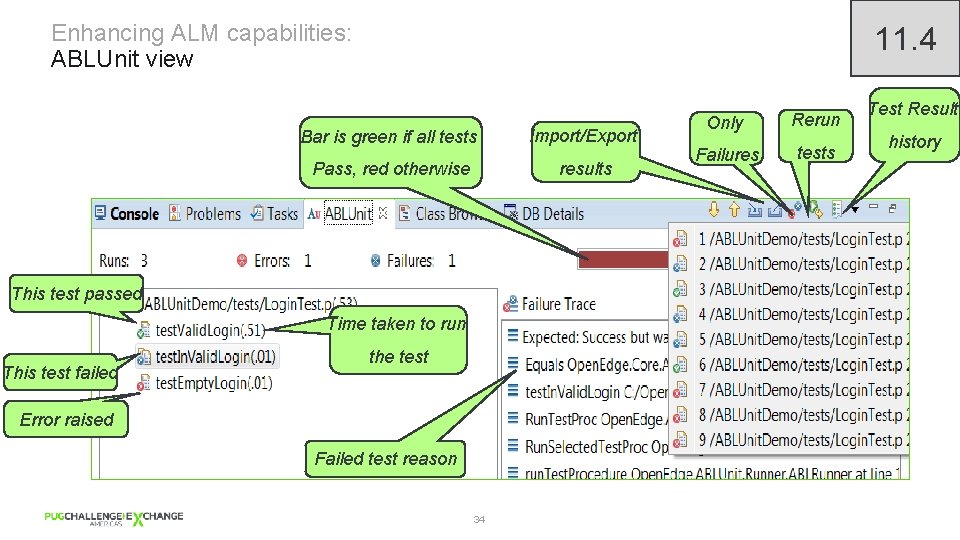Select trace line 'testInValidLogin C:/Oper'
960x540 pixels.
pyautogui.click(x=588, y=392)
